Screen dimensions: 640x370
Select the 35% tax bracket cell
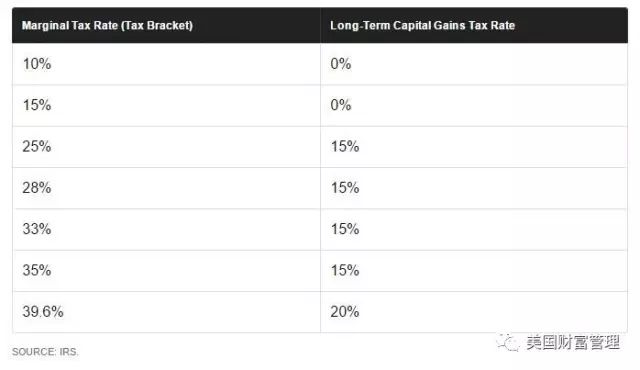(167, 271)
